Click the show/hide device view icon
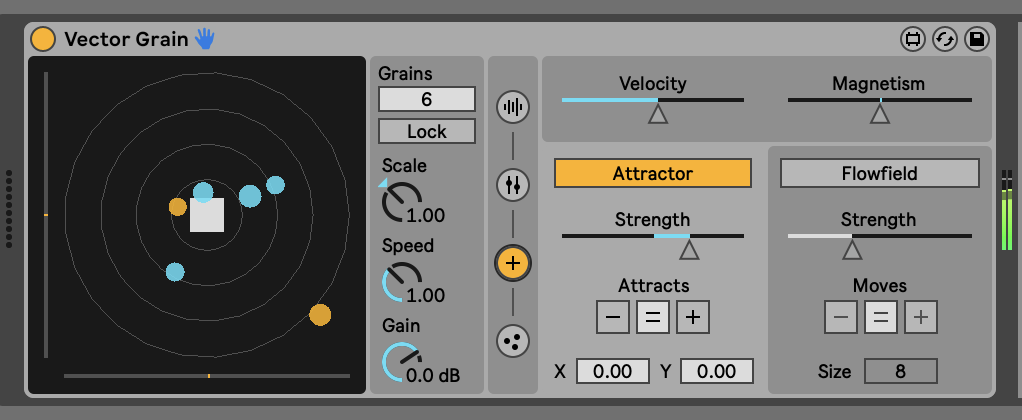 [912, 39]
